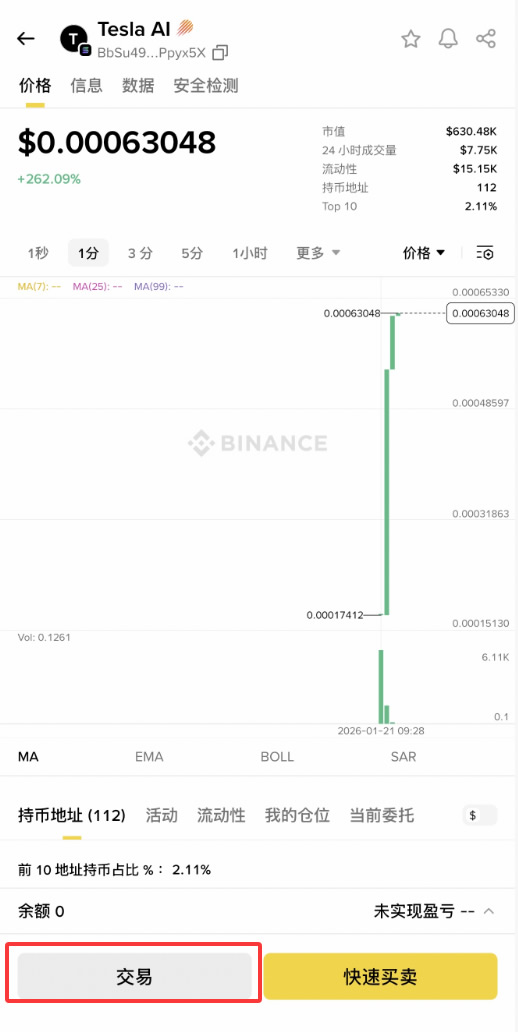The height and width of the screenshot is (1032, 518).
Task: Copy the contract address icon
Action: (x=220, y=53)
